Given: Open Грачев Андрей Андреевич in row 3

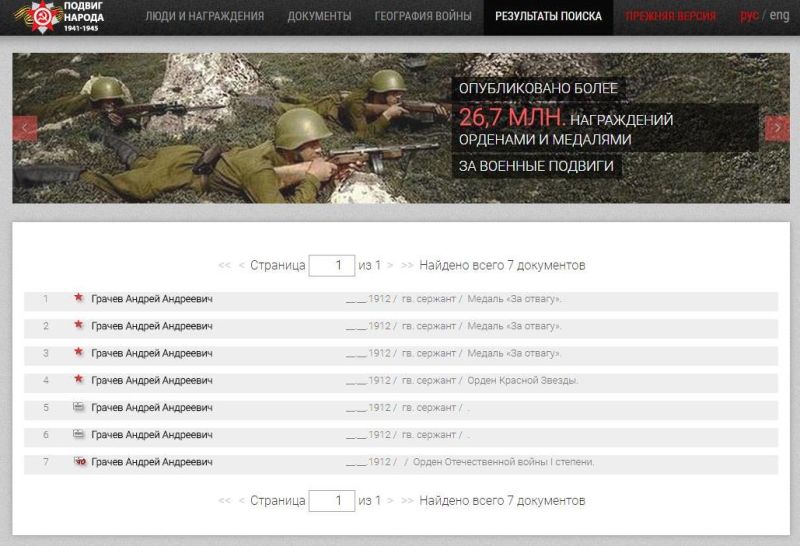Looking at the screenshot, I should [x=152, y=353].
